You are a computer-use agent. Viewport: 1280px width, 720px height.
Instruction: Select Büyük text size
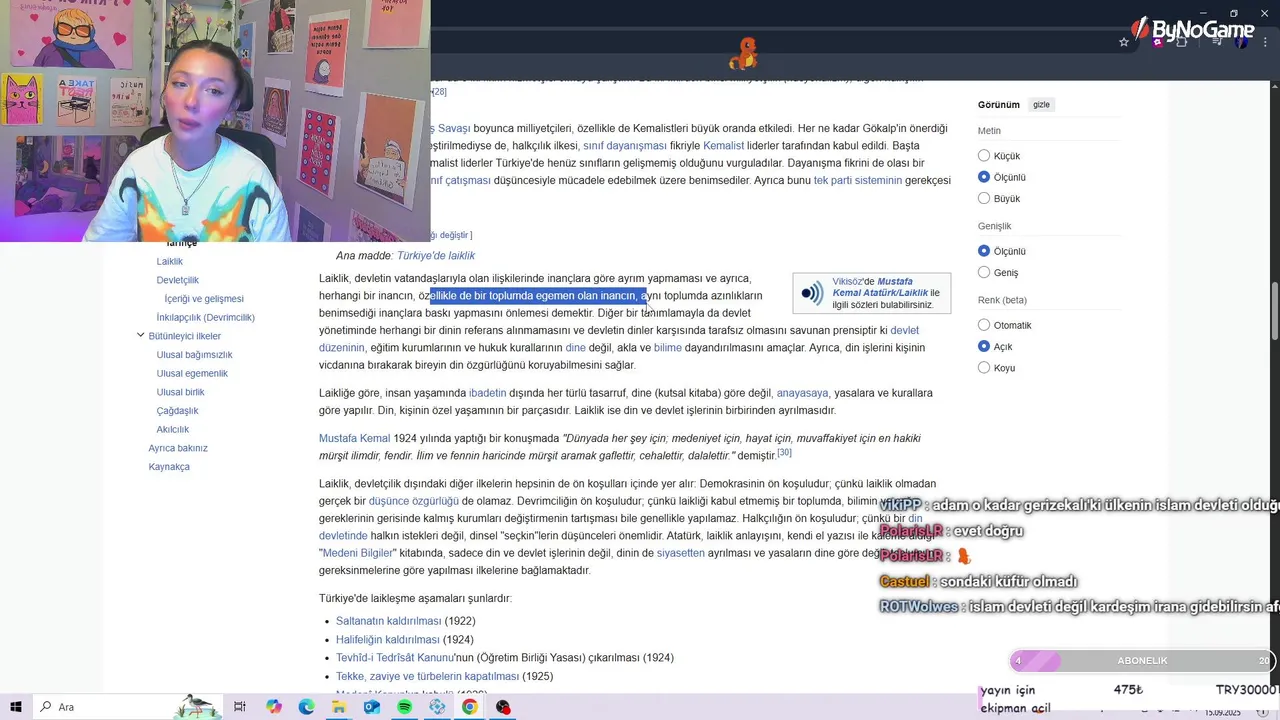tap(984, 199)
